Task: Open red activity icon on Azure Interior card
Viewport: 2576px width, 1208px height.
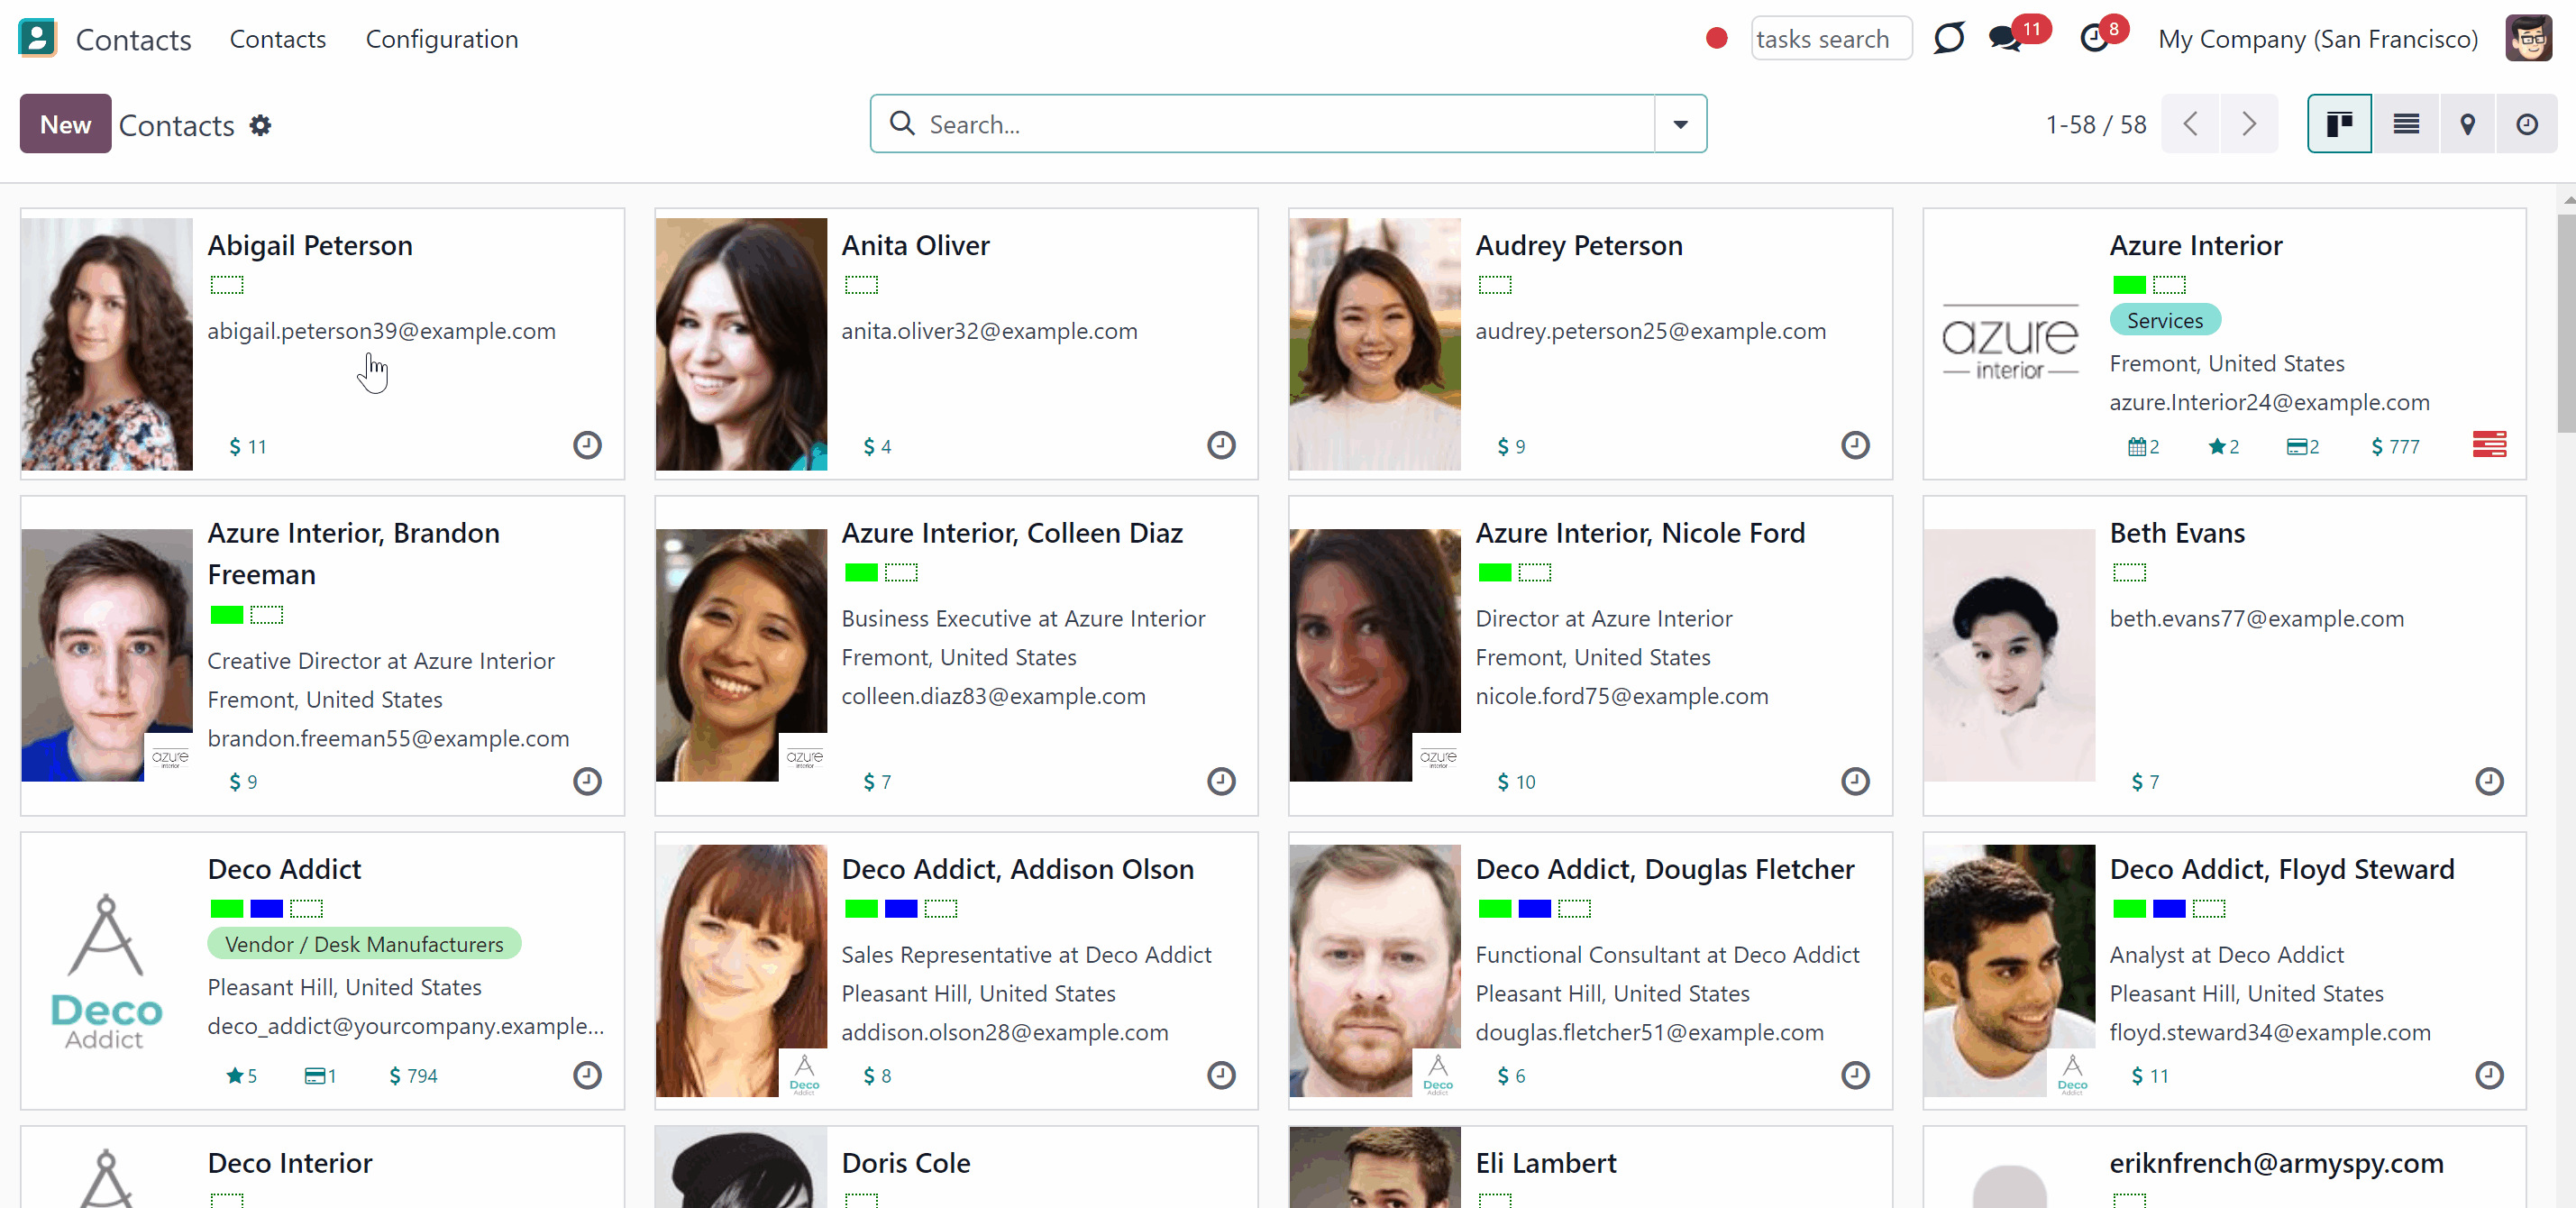Action: pos(2489,444)
